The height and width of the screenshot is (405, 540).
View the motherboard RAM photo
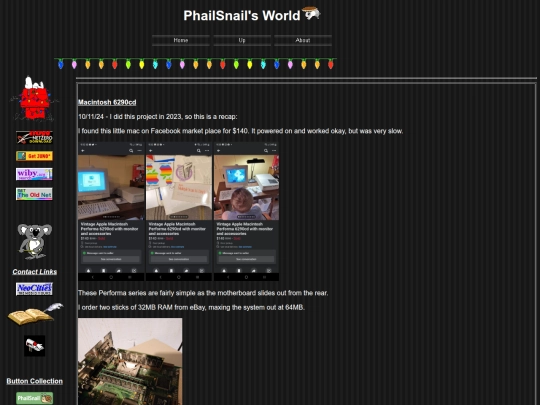(x=130, y=362)
